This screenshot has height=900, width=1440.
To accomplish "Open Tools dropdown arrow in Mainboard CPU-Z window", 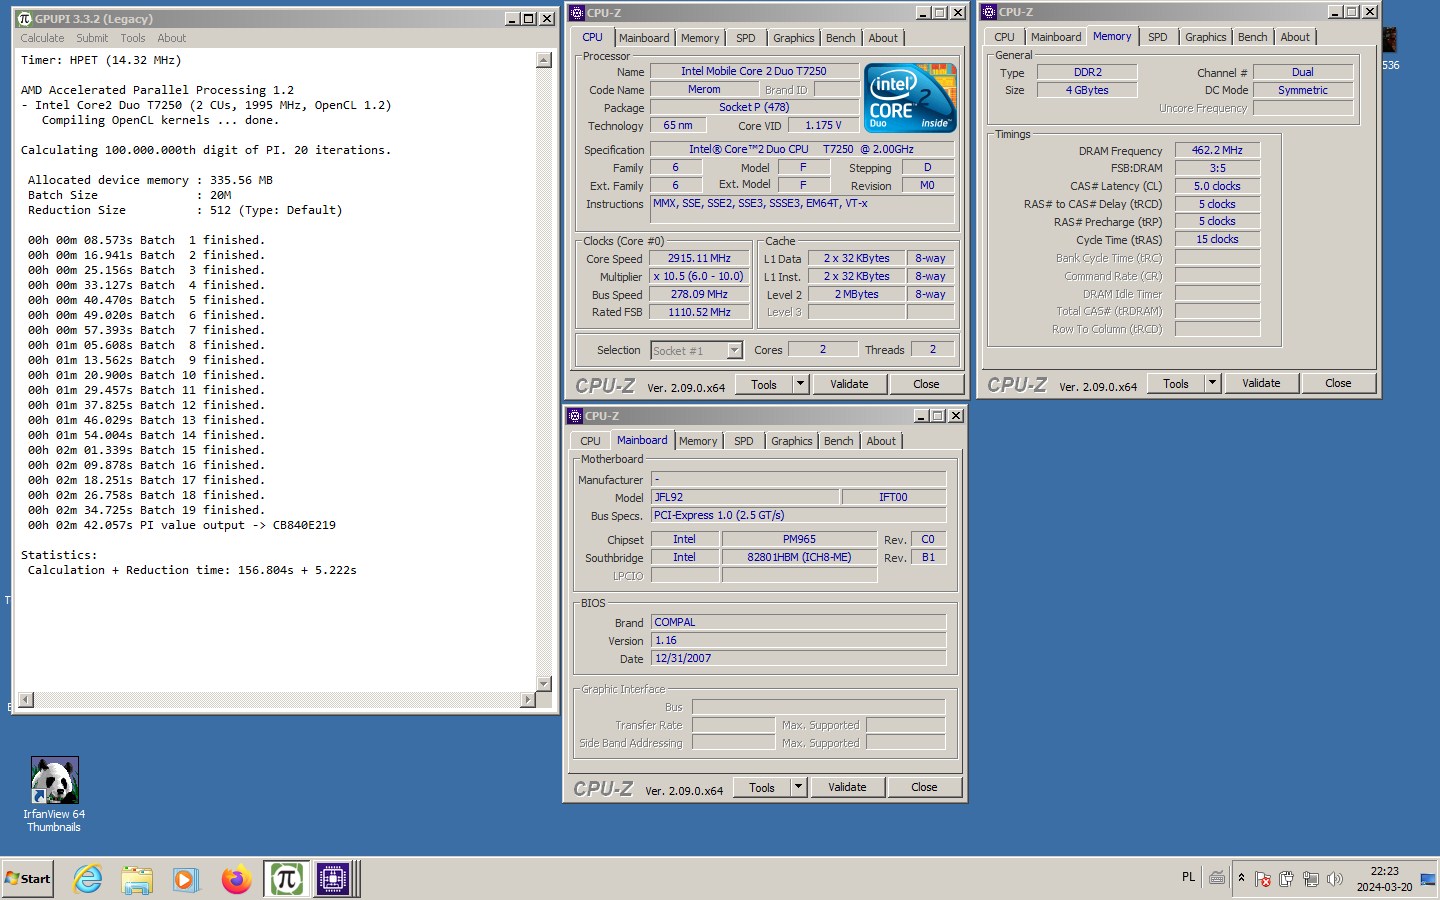I will [x=798, y=787].
